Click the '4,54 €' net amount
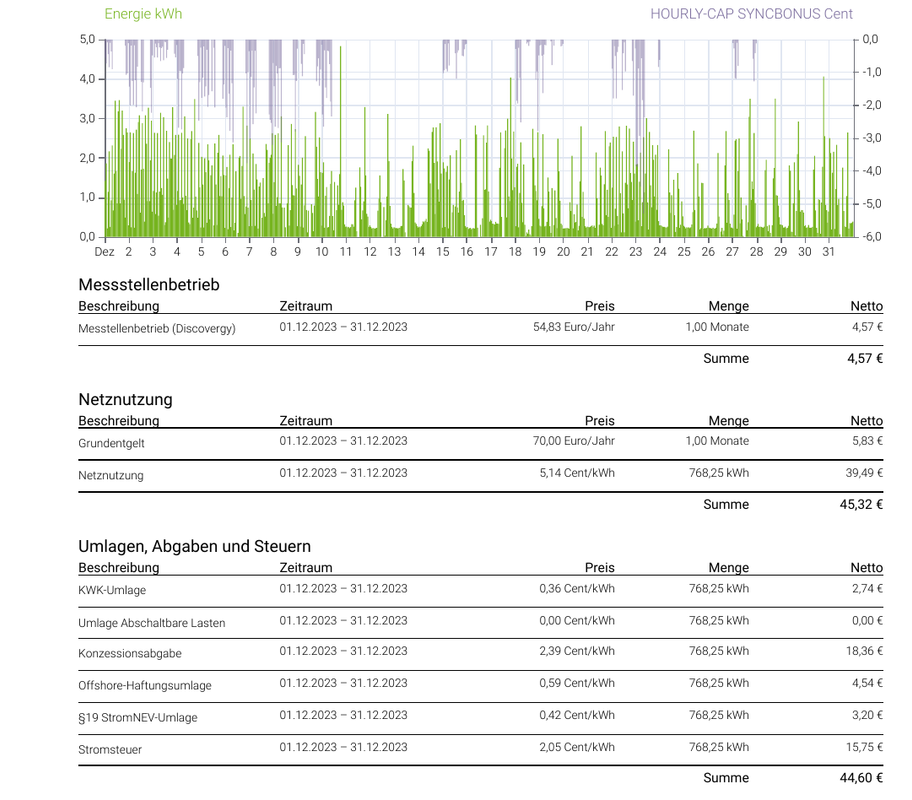Viewport: 912px width, 800px height. click(867, 683)
